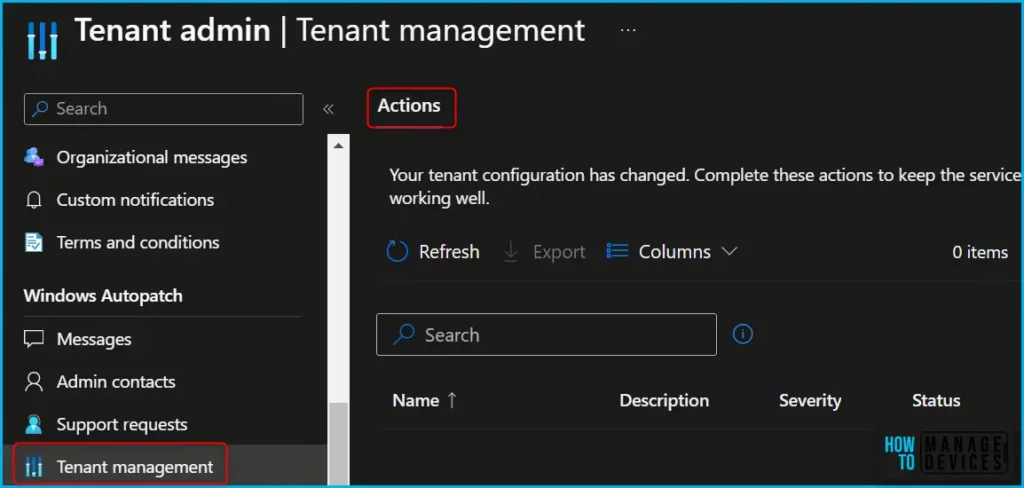1024x488 pixels.
Task: Click the Admin contacts person icon
Action: click(x=33, y=382)
